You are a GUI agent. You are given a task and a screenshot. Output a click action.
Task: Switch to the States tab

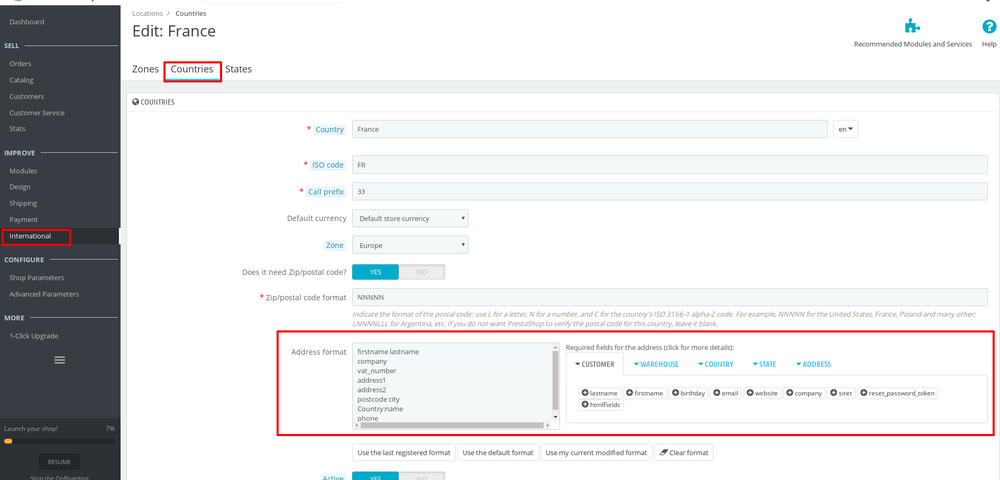click(x=239, y=69)
